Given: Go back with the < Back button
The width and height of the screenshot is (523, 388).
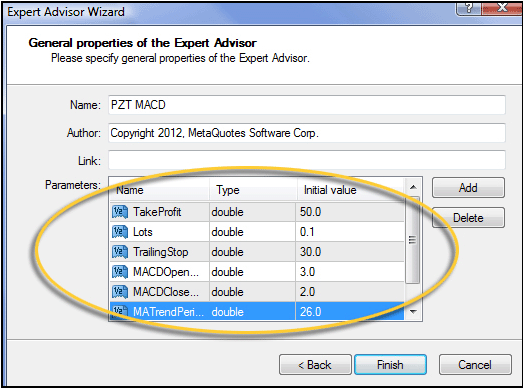Looking at the screenshot, I should [x=315, y=365].
